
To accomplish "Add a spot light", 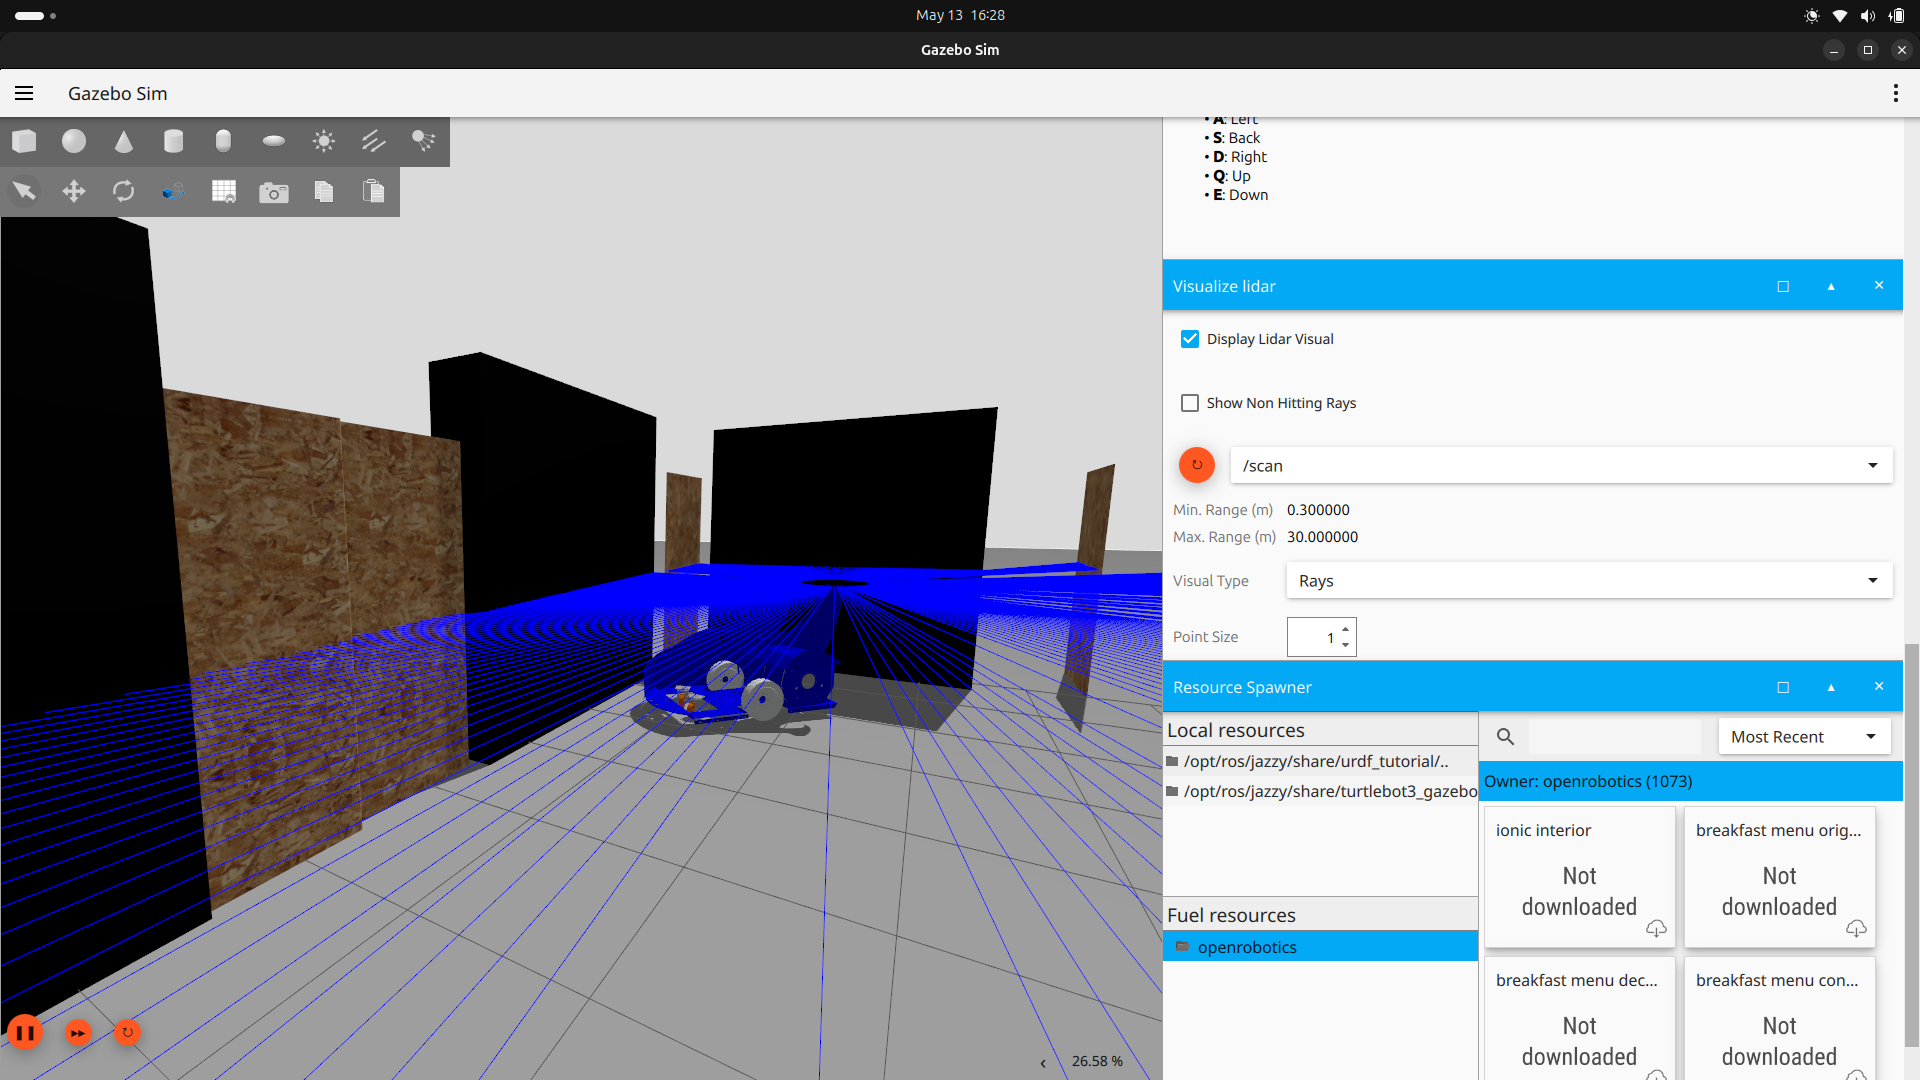I will coord(423,141).
